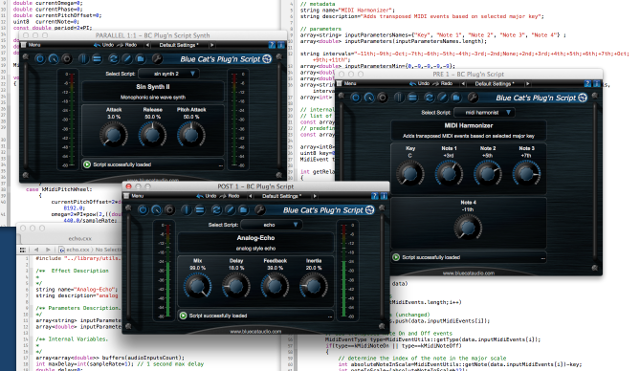This screenshot has height=371, width=640.
Task: Click the horizontal lines icon in PARALLEL toolbar
Action: pos(97,59)
